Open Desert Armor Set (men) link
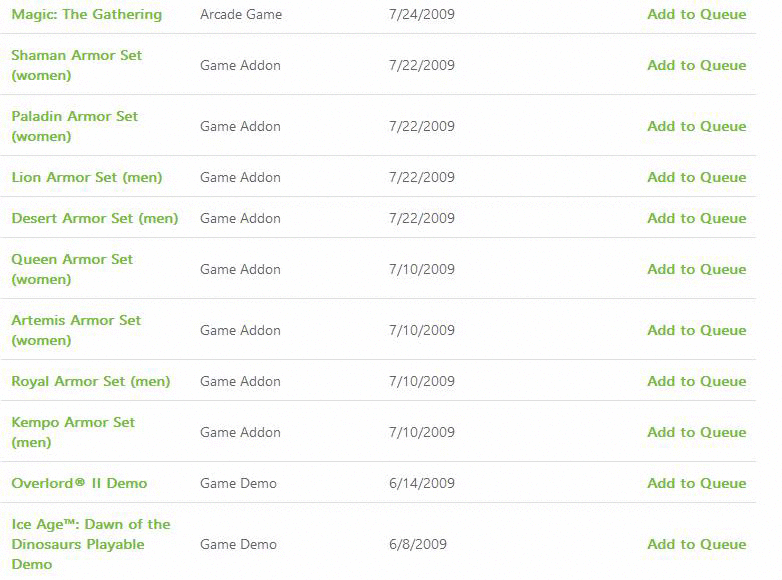The height and width of the screenshot is (580, 782). [95, 218]
